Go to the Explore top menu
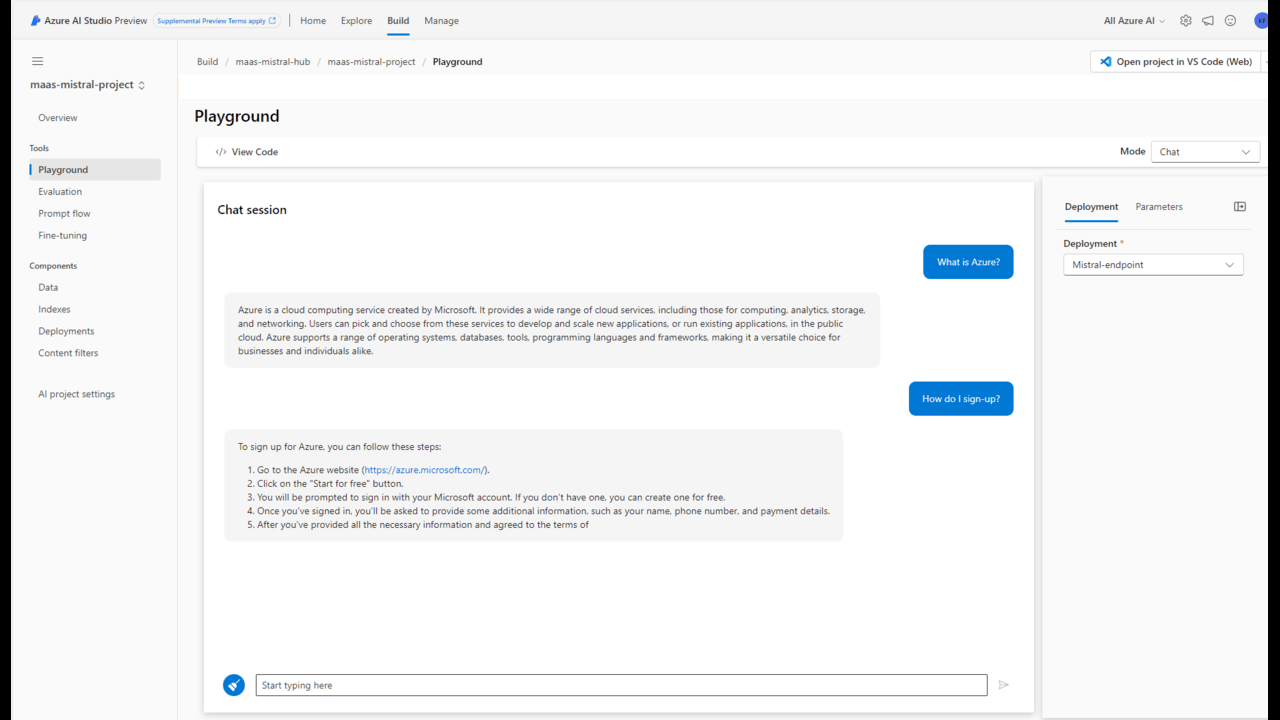 click(x=356, y=20)
